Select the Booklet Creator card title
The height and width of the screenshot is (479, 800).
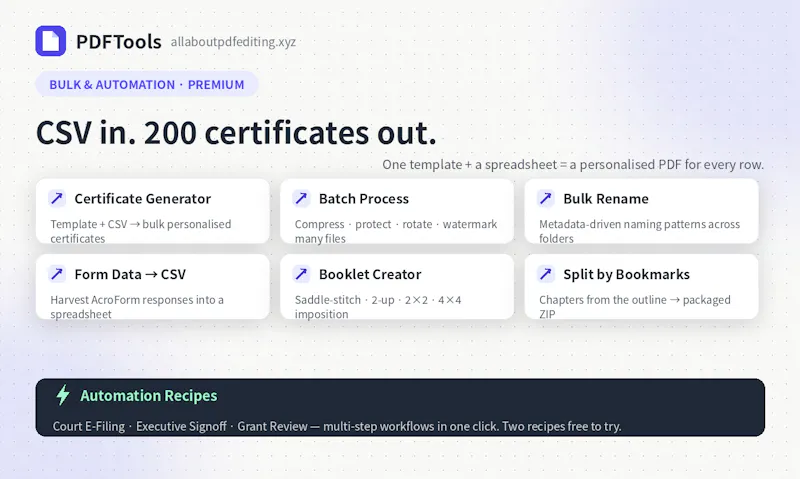pos(370,274)
